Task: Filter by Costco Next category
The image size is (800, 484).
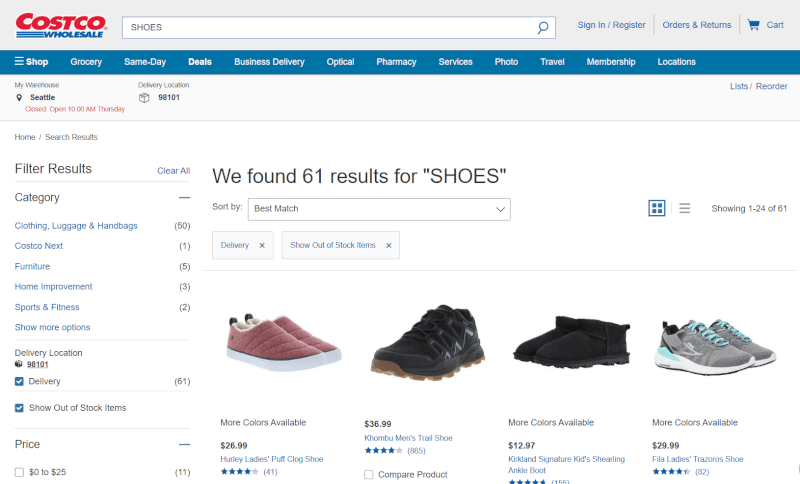Action: pyautogui.click(x=39, y=246)
